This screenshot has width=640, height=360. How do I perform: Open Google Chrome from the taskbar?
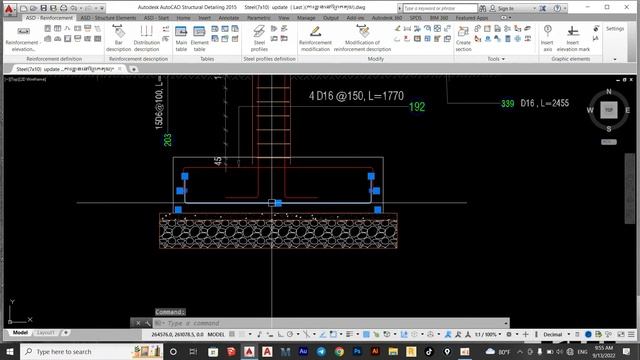pyautogui.click(x=339, y=351)
